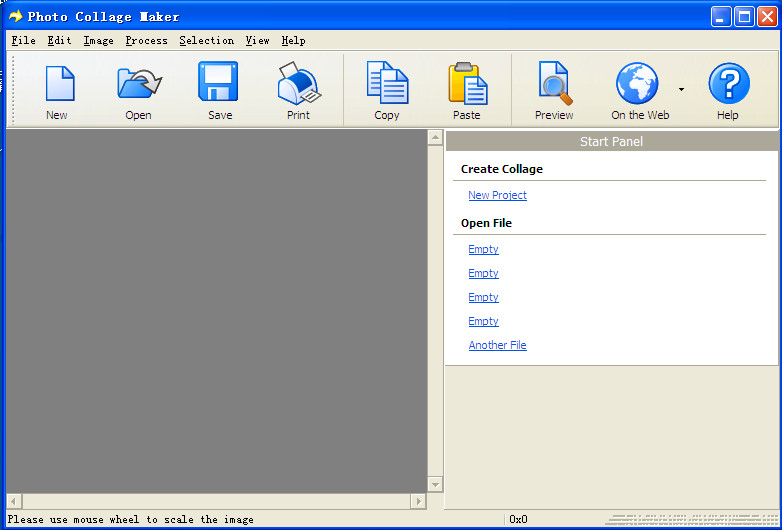782x530 pixels.
Task: Minimize the Photo Collage Maker window
Action: coord(721,16)
